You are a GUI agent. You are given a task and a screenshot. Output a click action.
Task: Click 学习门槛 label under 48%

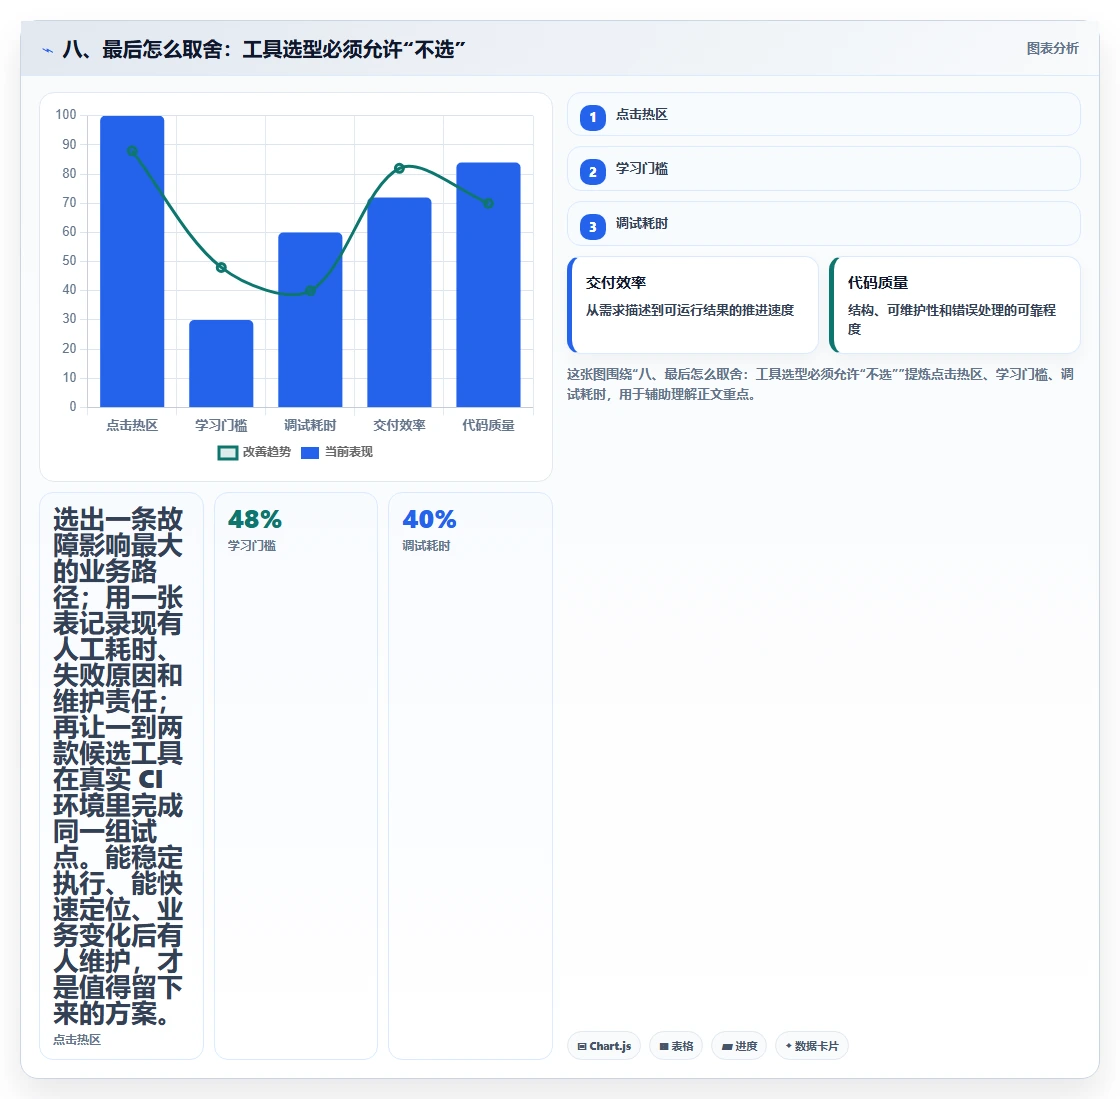[x=252, y=546]
